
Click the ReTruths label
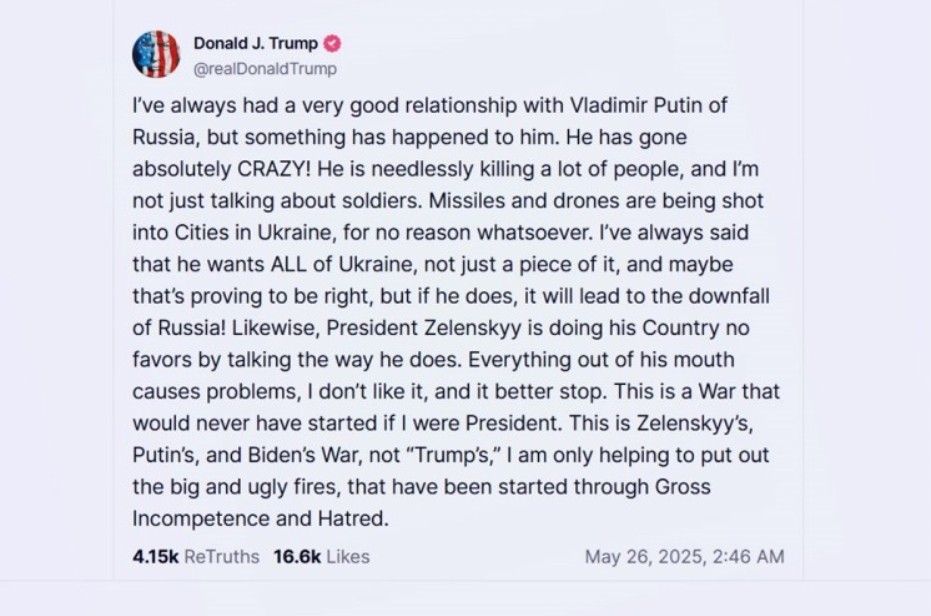222,557
